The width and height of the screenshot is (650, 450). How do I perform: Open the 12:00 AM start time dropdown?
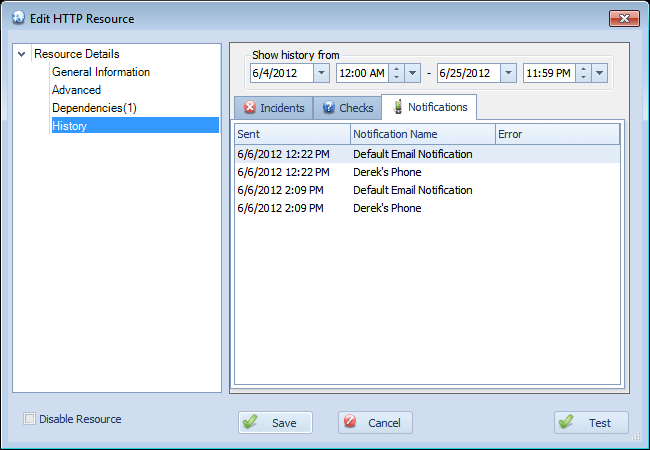coord(412,73)
